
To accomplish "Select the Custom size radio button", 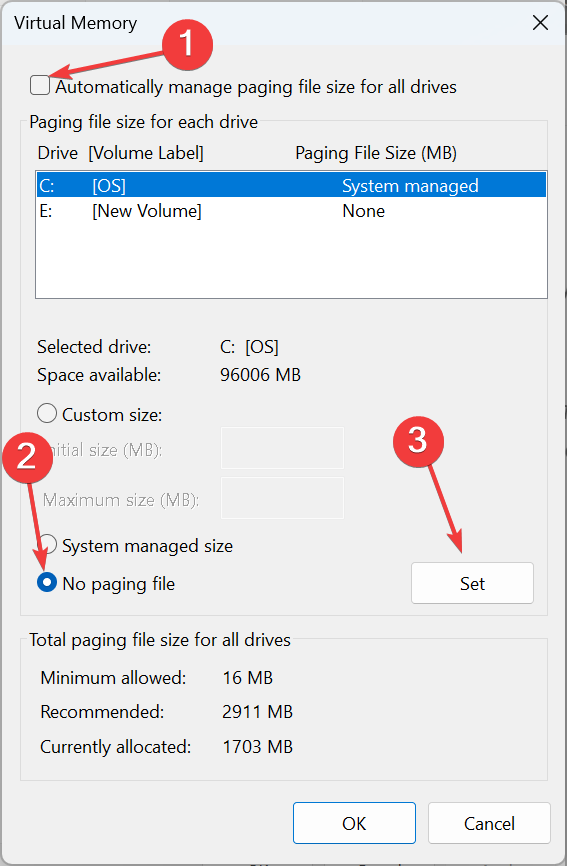I will [47, 413].
